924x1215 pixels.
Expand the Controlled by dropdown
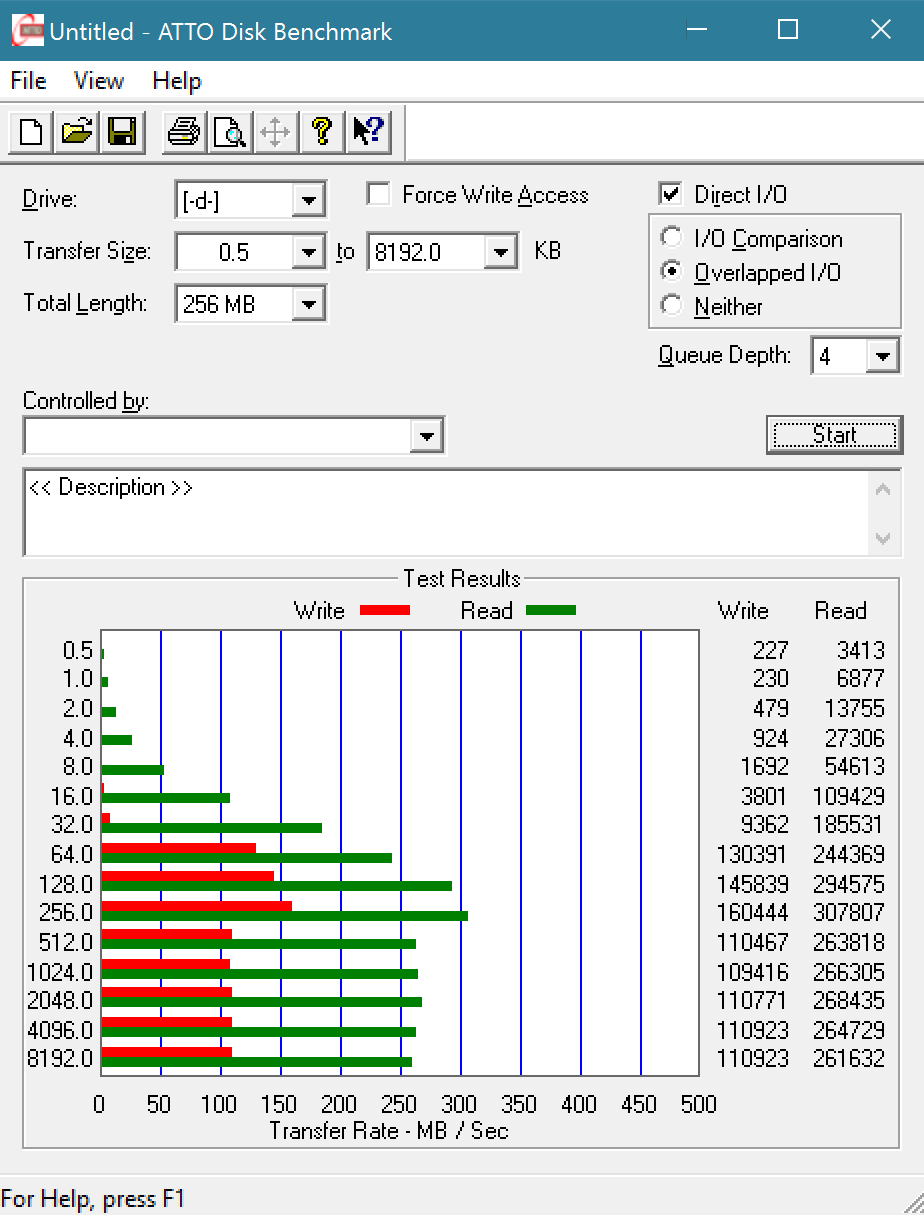427,436
